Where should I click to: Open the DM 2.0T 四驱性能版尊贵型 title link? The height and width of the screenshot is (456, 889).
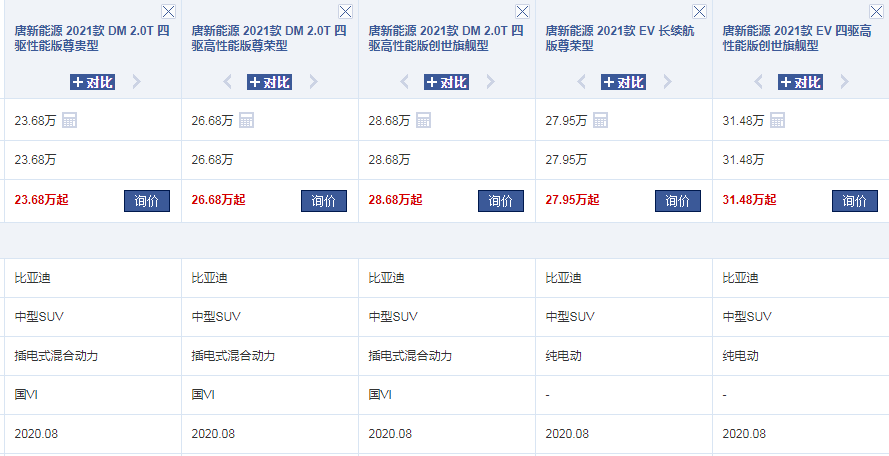92,38
